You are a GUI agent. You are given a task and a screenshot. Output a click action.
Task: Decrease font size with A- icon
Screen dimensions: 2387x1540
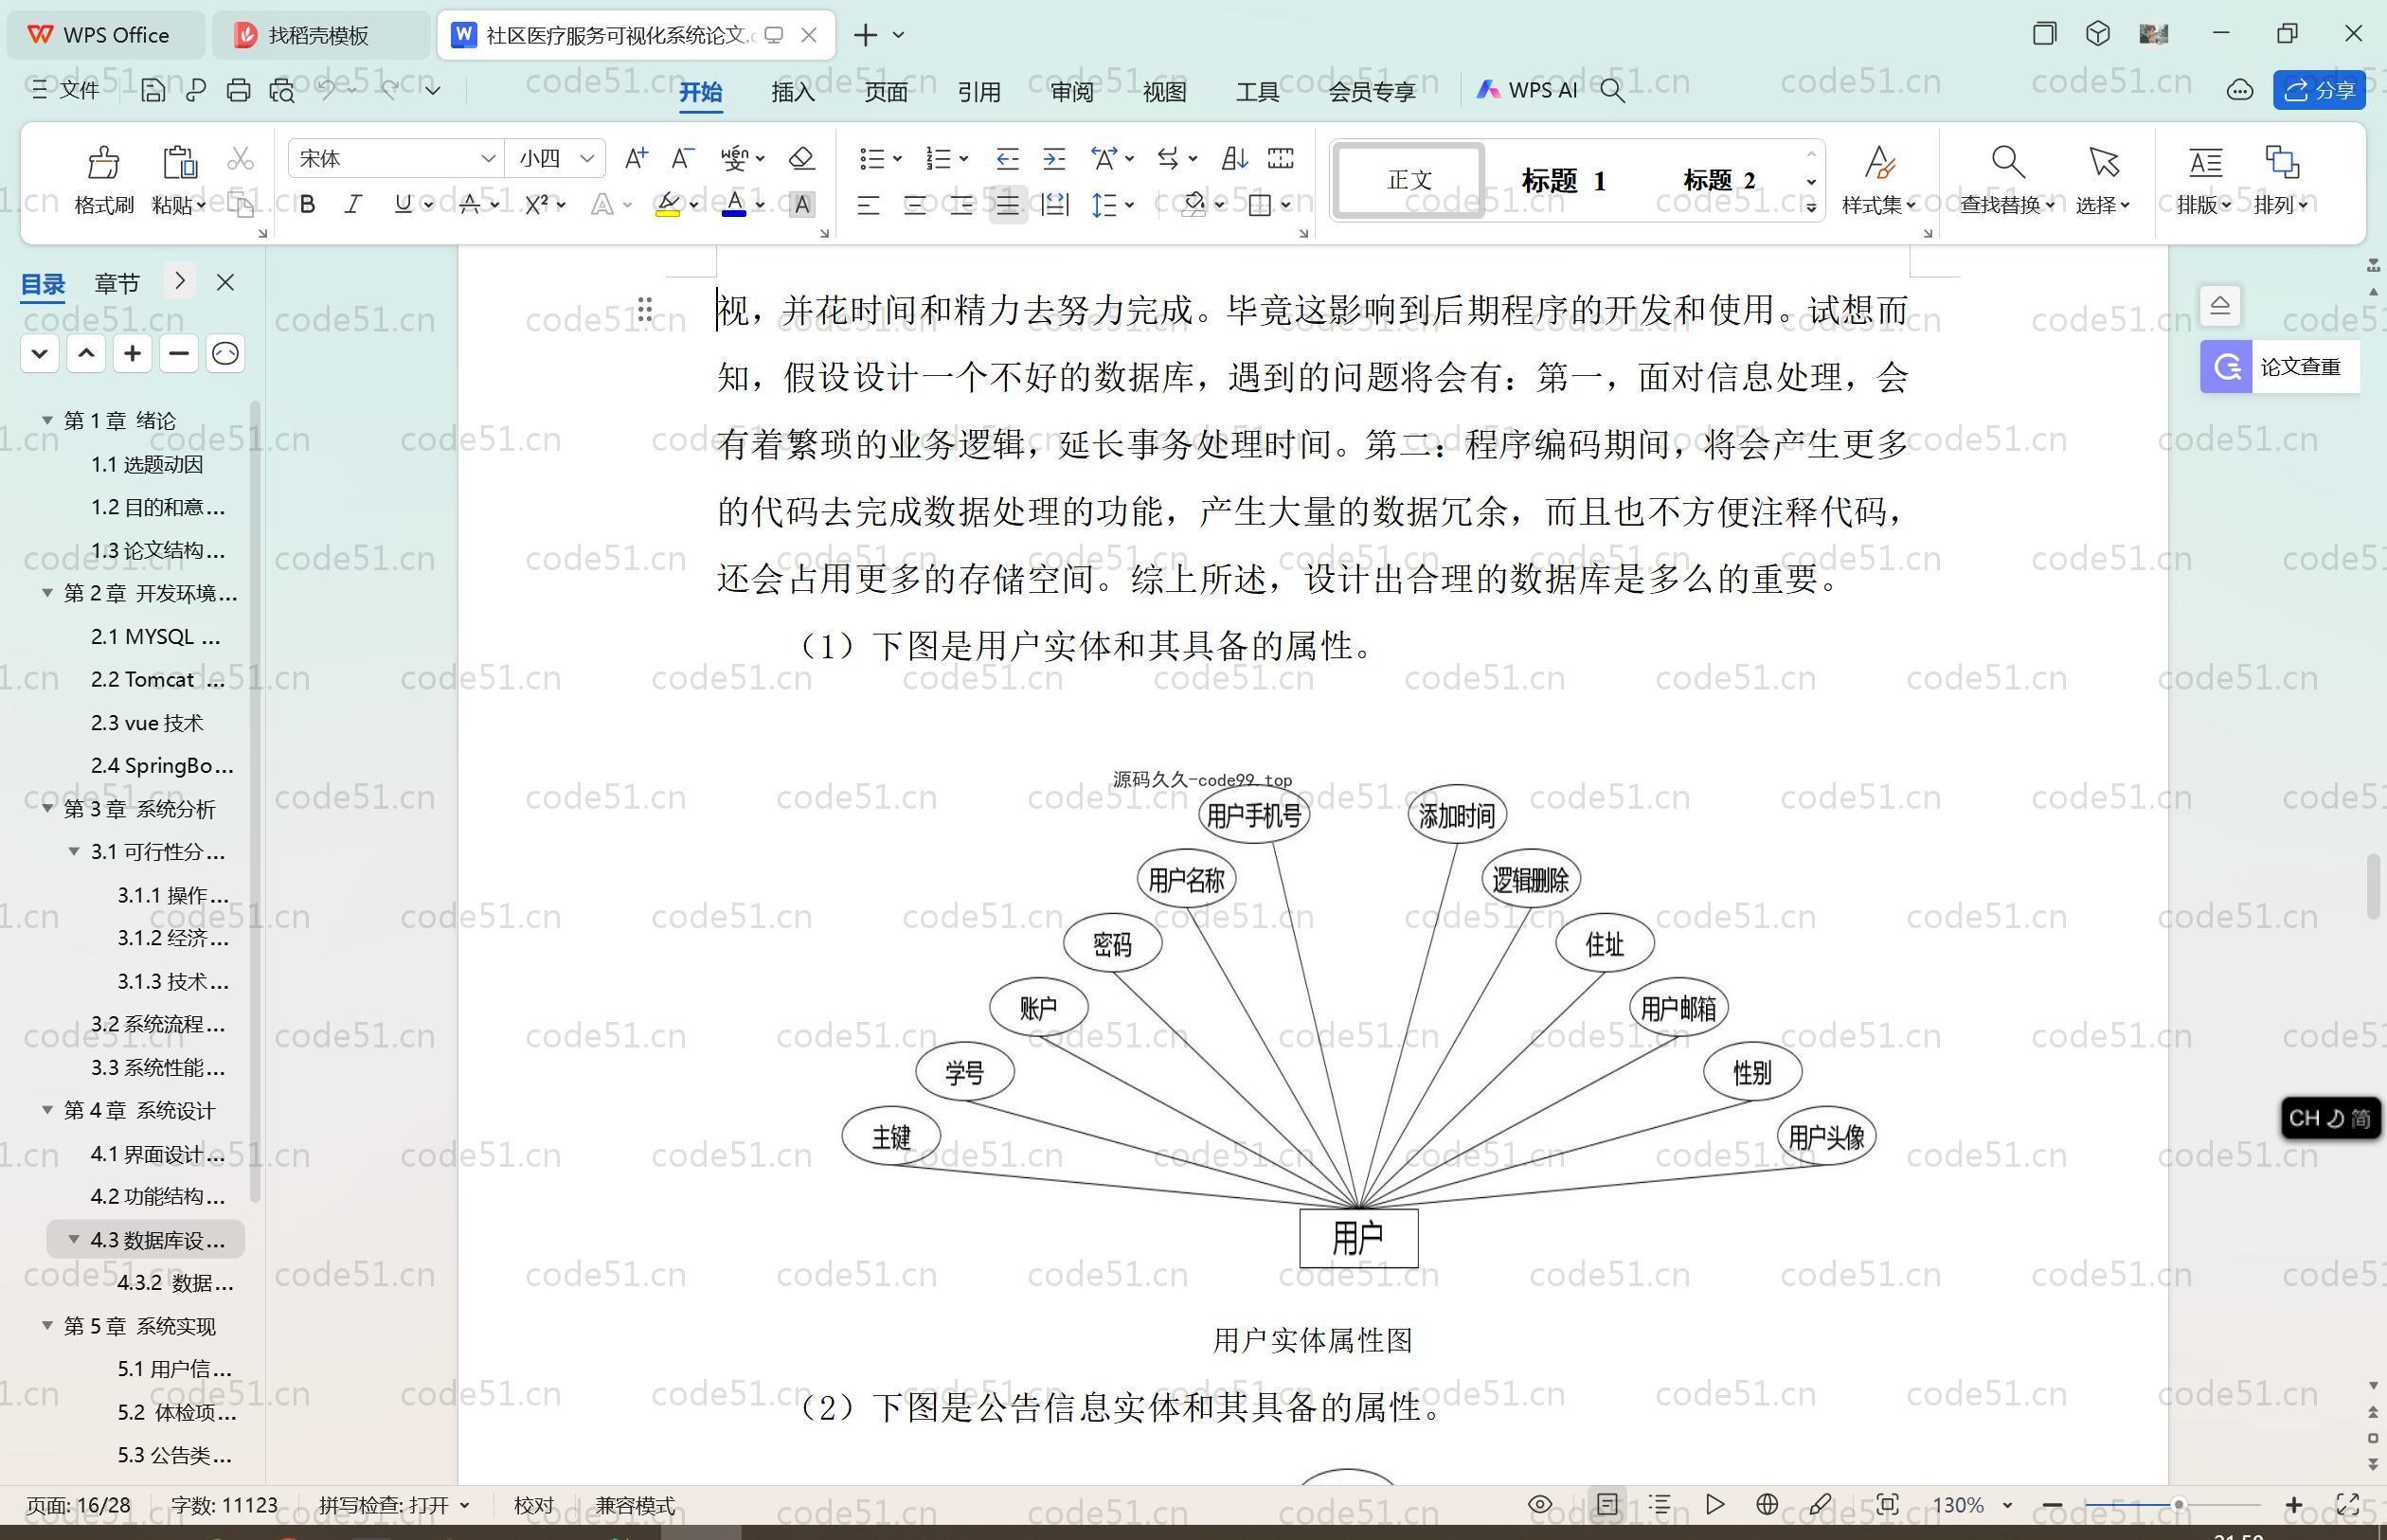(x=683, y=158)
